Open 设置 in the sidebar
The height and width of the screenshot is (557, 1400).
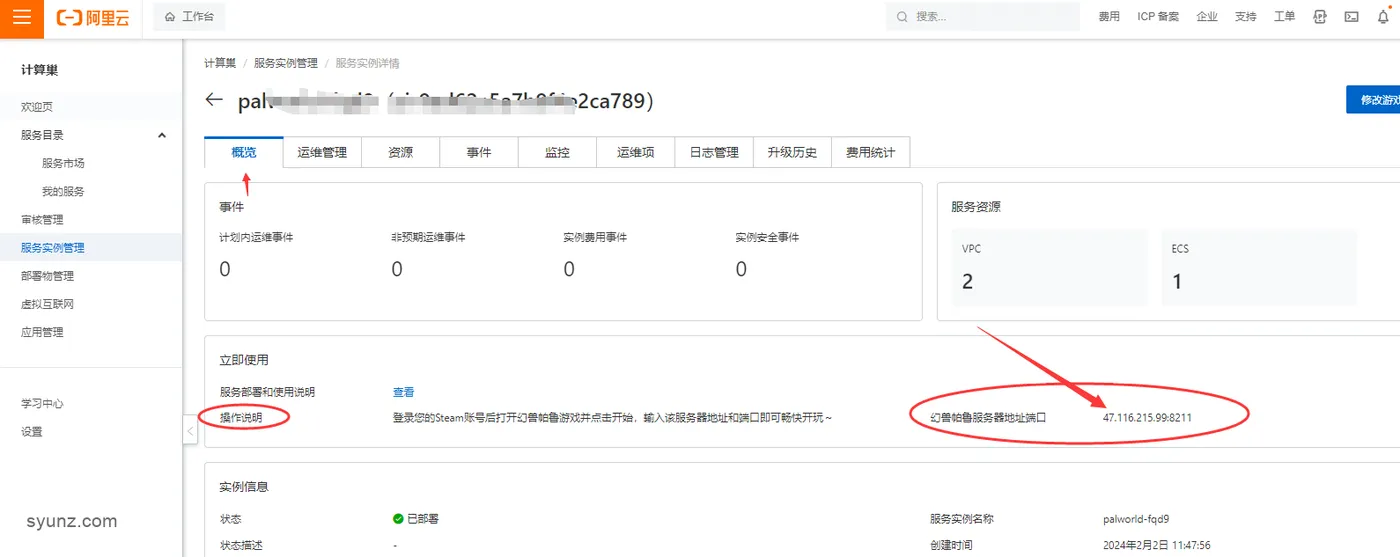(x=32, y=432)
